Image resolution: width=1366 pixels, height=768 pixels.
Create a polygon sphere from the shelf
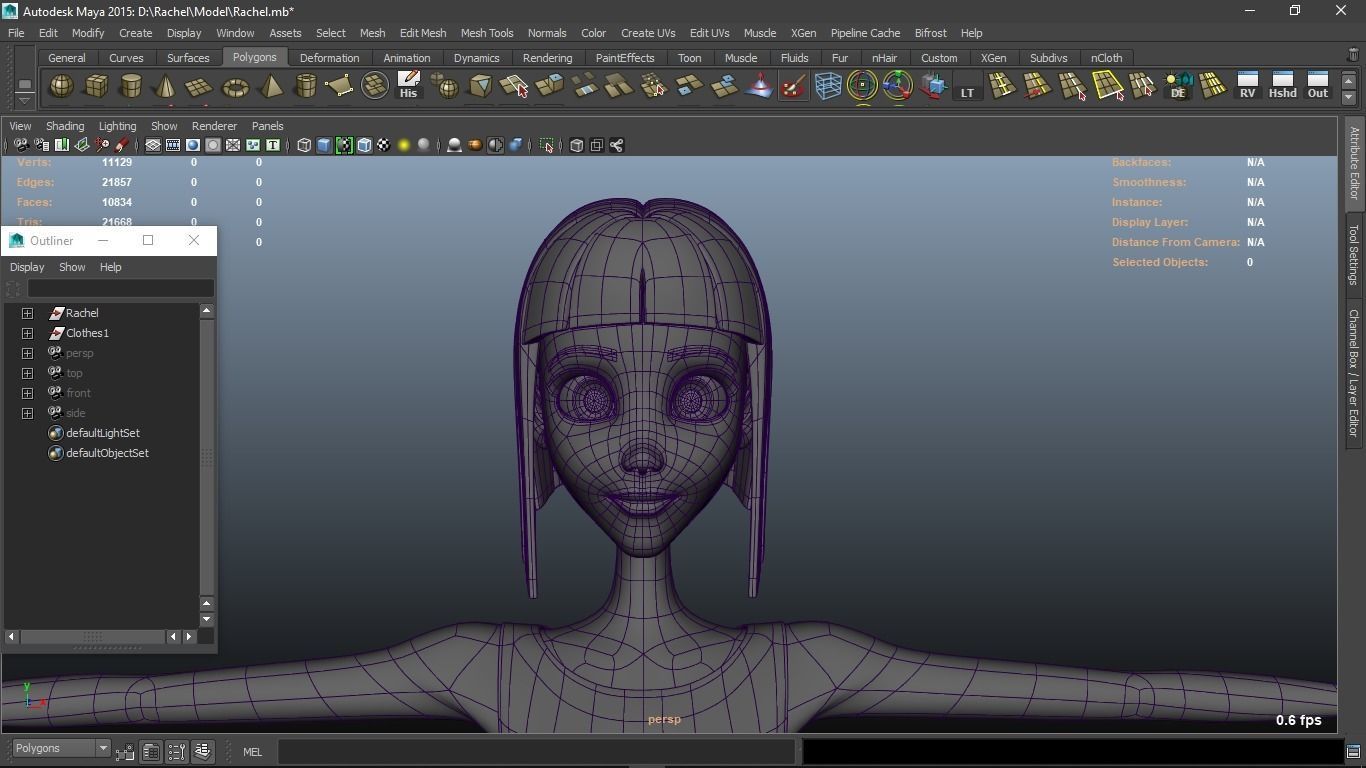61,87
